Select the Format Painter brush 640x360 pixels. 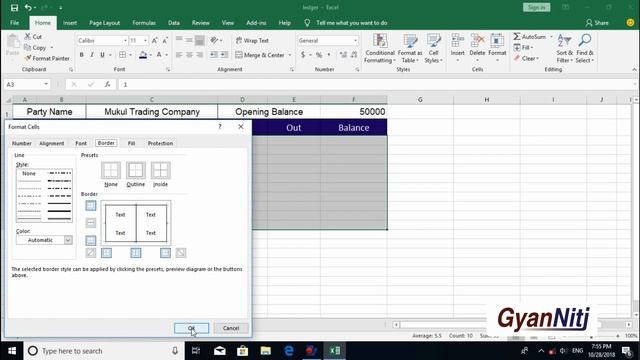pos(28,58)
